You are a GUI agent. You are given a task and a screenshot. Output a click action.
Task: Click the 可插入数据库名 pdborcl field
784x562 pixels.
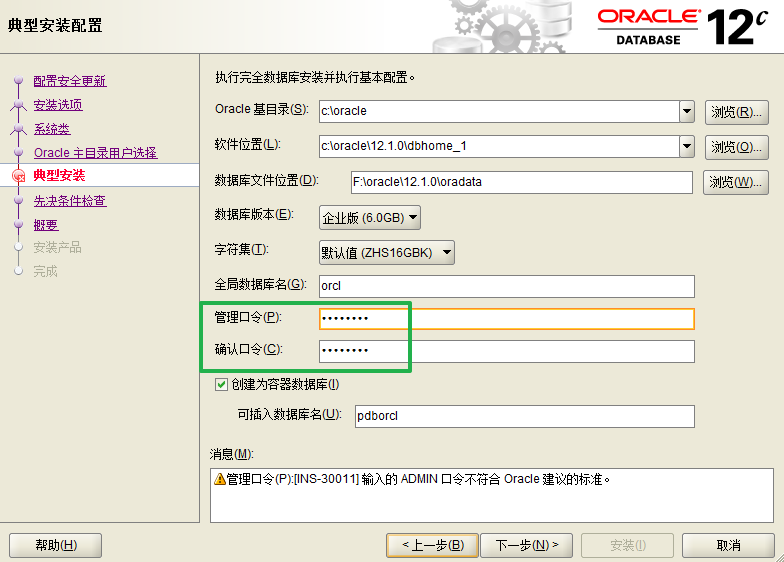coord(524,416)
